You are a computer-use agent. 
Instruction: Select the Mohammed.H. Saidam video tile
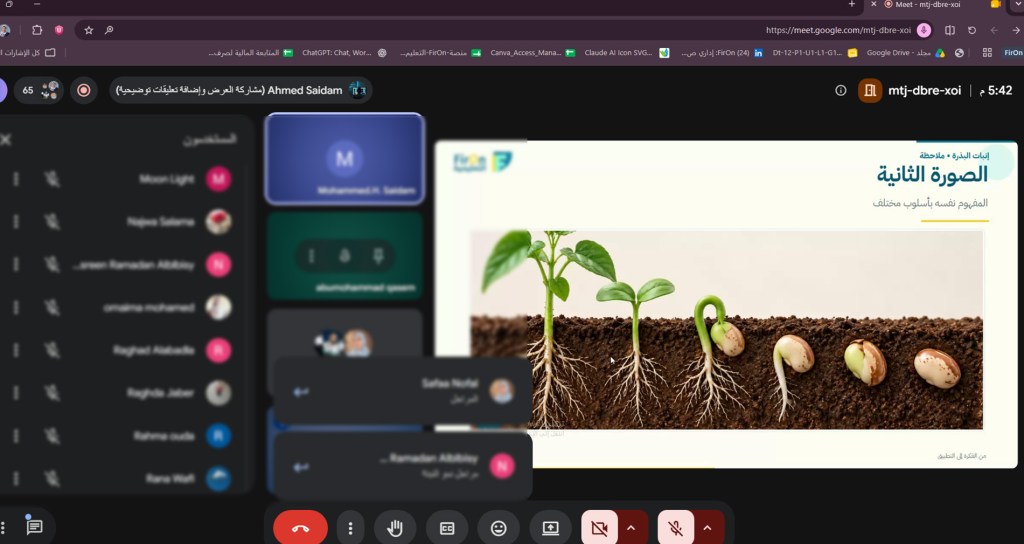345,159
